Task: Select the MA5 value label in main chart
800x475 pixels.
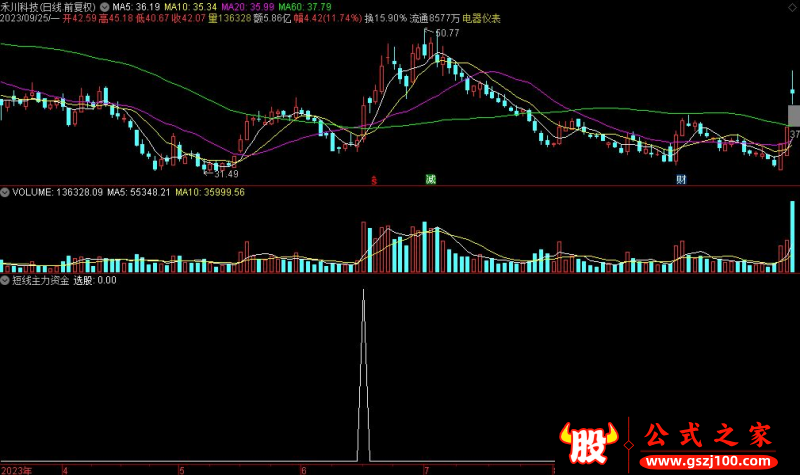Action: click(134, 6)
